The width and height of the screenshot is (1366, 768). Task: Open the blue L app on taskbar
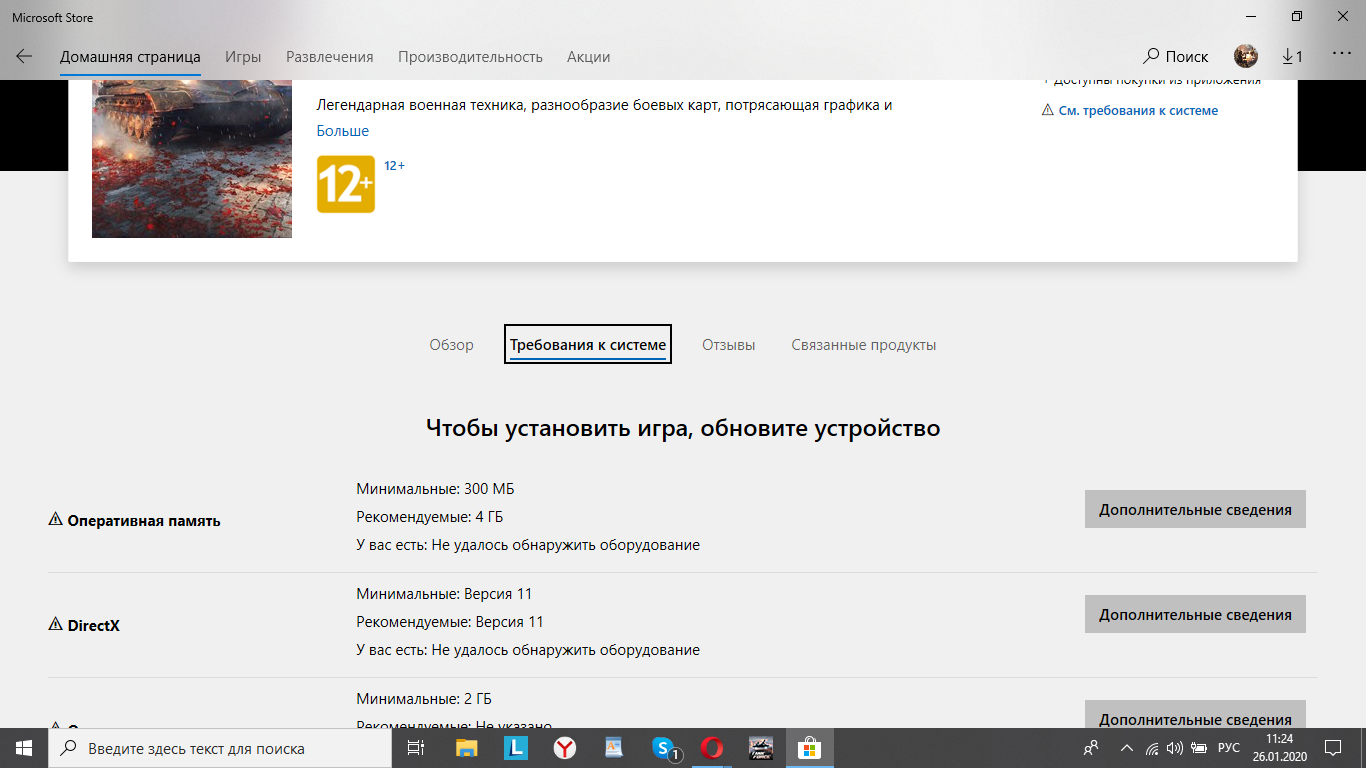pyautogui.click(x=515, y=748)
